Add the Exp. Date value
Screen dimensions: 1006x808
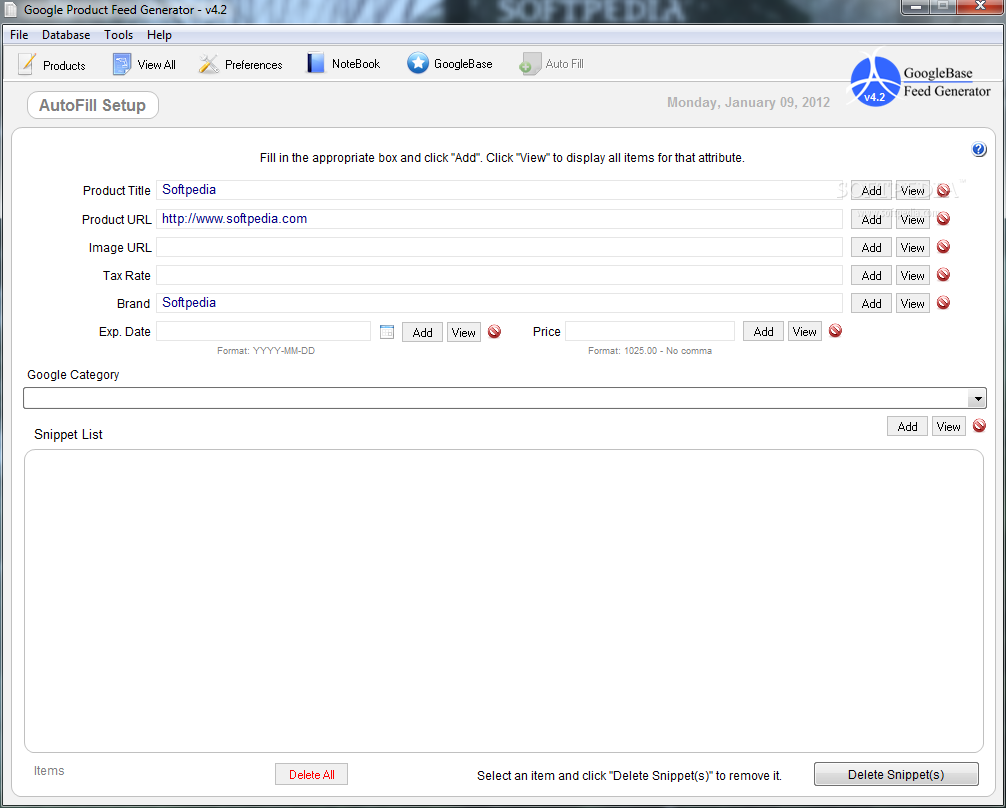422,332
